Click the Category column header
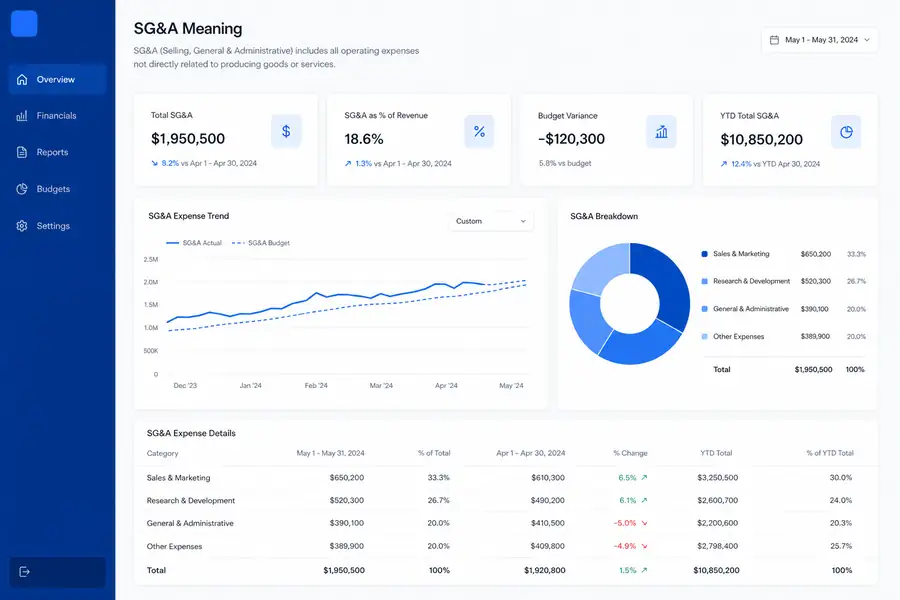The height and width of the screenshot is (600, 900). point(162,453)
